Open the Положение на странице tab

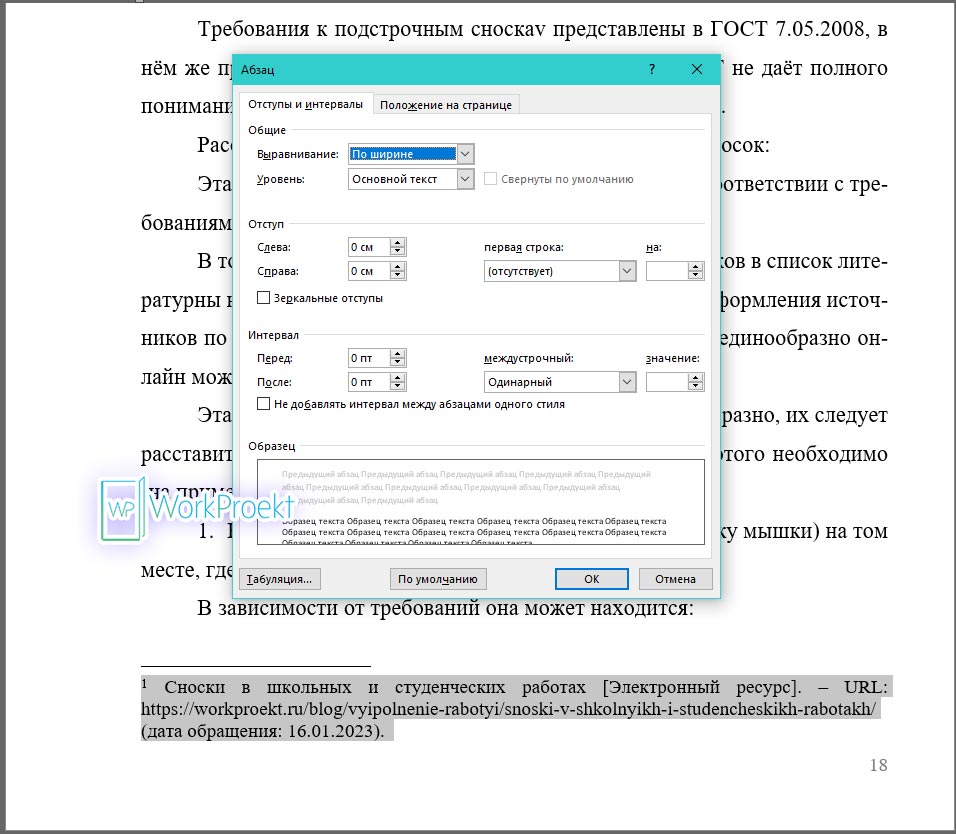click(x=446, y=104)
